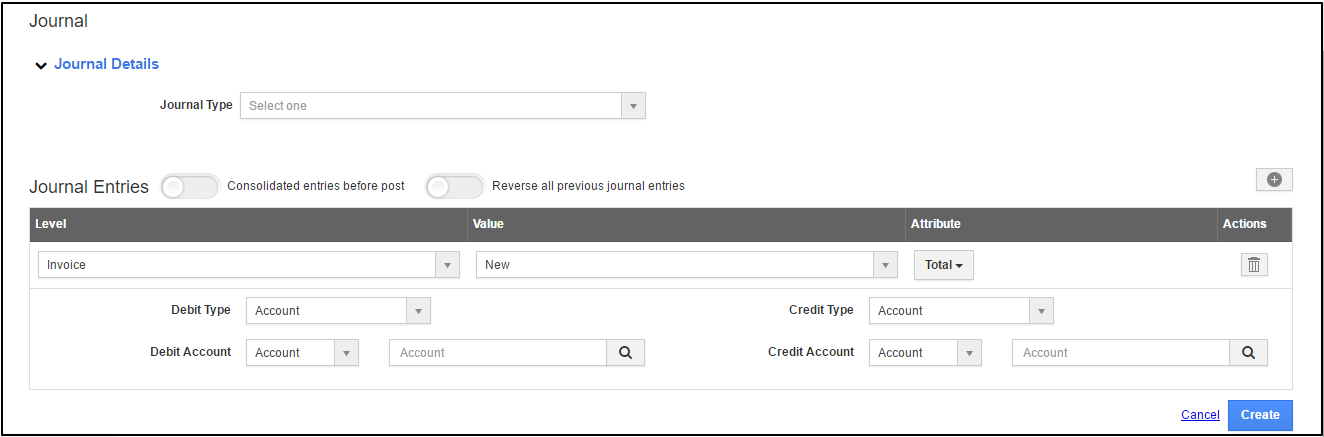Viewport: 1324px width, 437px height.
Task: Delete the Invoice entry with trash icon
Action: coord(1255,265)
